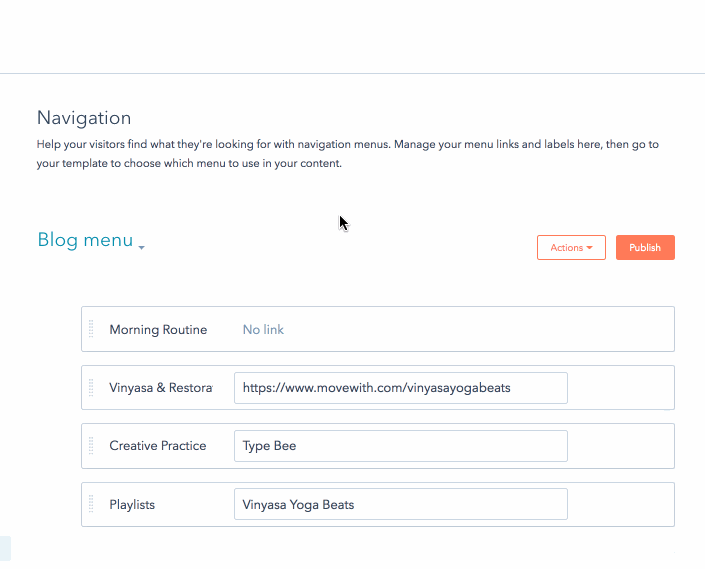705x569 pixels.
Task: Click the Creative Practice menu label
Action: pos(158,446)
